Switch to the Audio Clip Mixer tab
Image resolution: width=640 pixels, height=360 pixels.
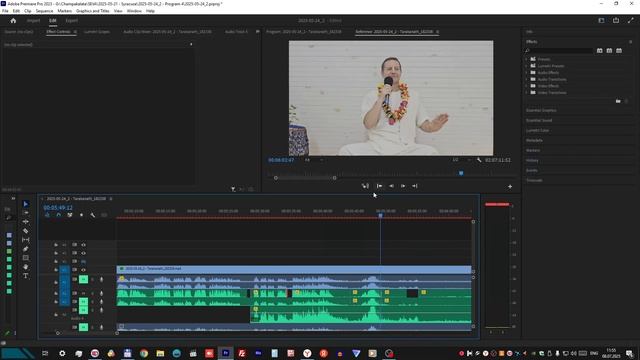coord(167,31)
